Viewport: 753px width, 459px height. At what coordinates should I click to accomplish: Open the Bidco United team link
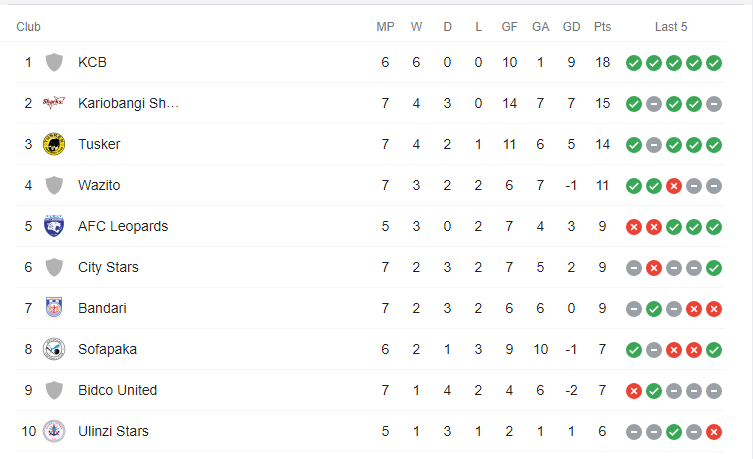118,390
